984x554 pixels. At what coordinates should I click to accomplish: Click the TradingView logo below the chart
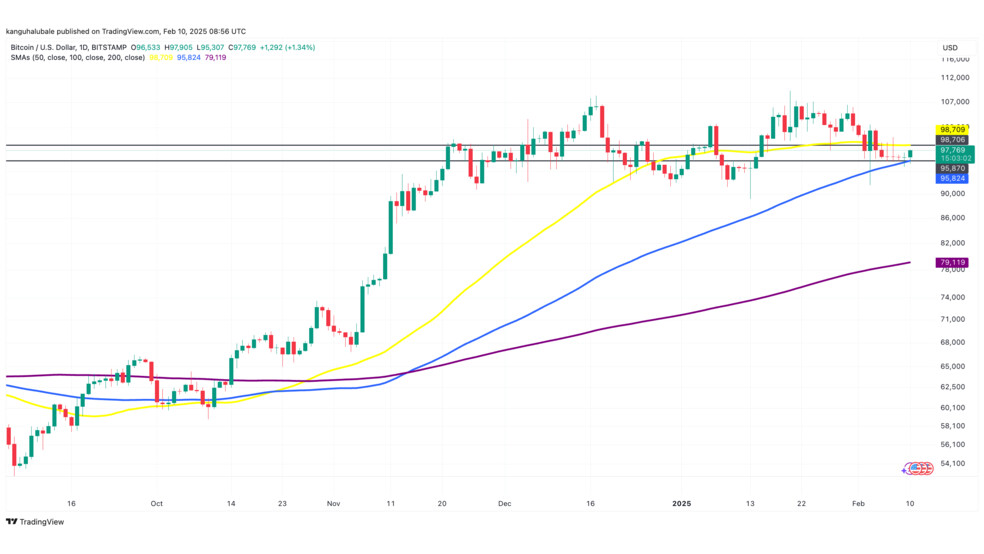[35, 521]
